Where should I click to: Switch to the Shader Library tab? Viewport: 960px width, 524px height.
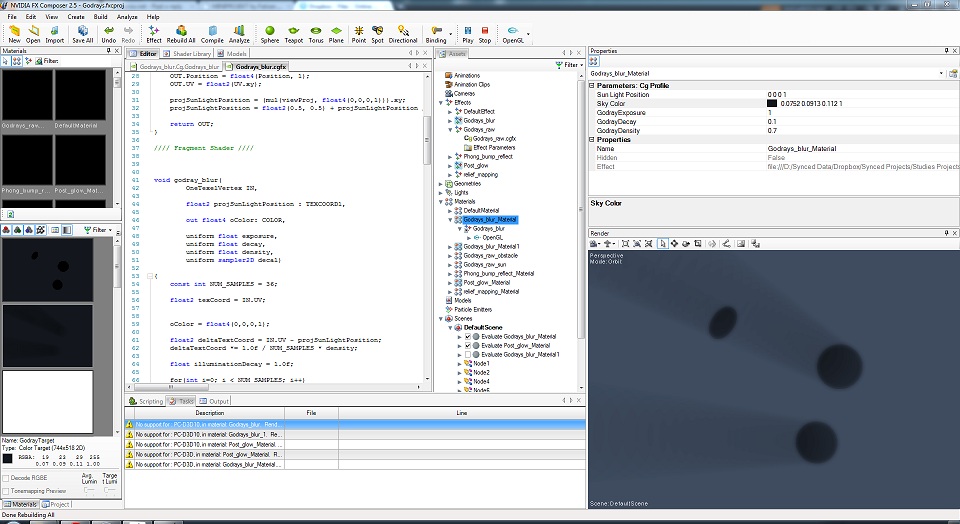point(189,53)
